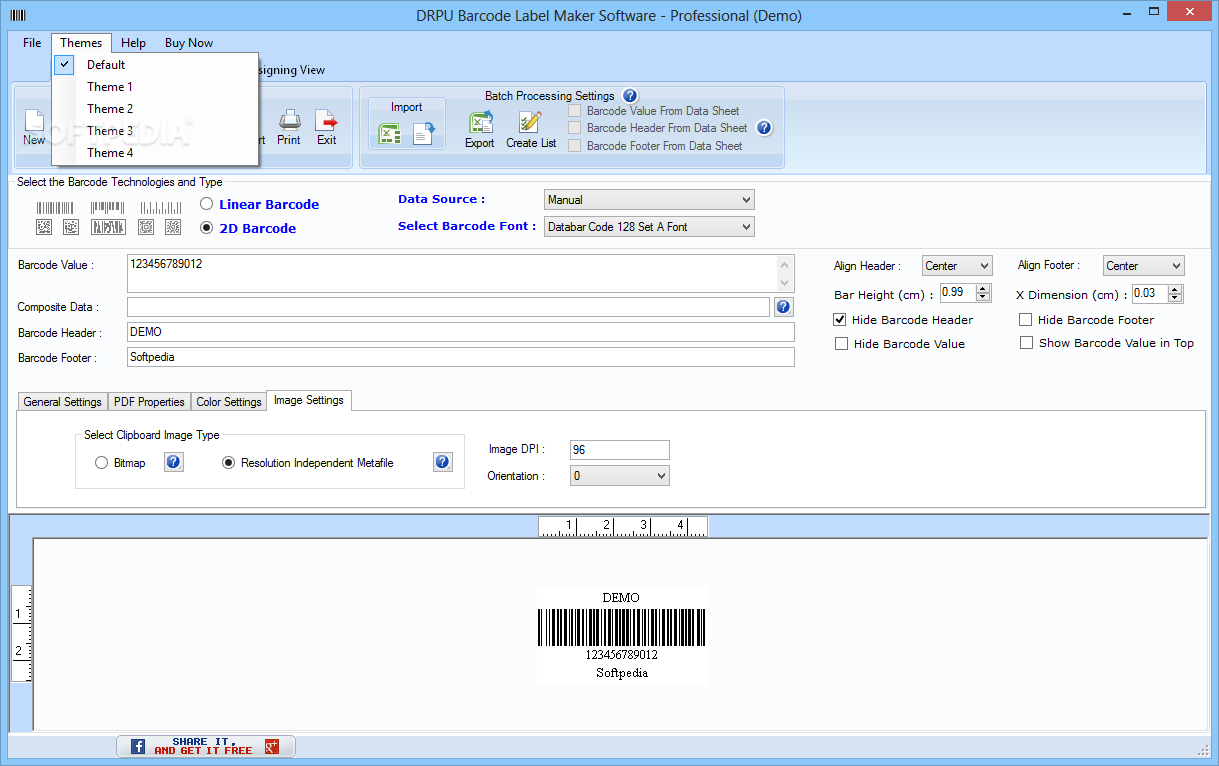Click the Image DPI field
Image resolution: width=1219 pixels, height=766 pixels.
coord(619,450)
